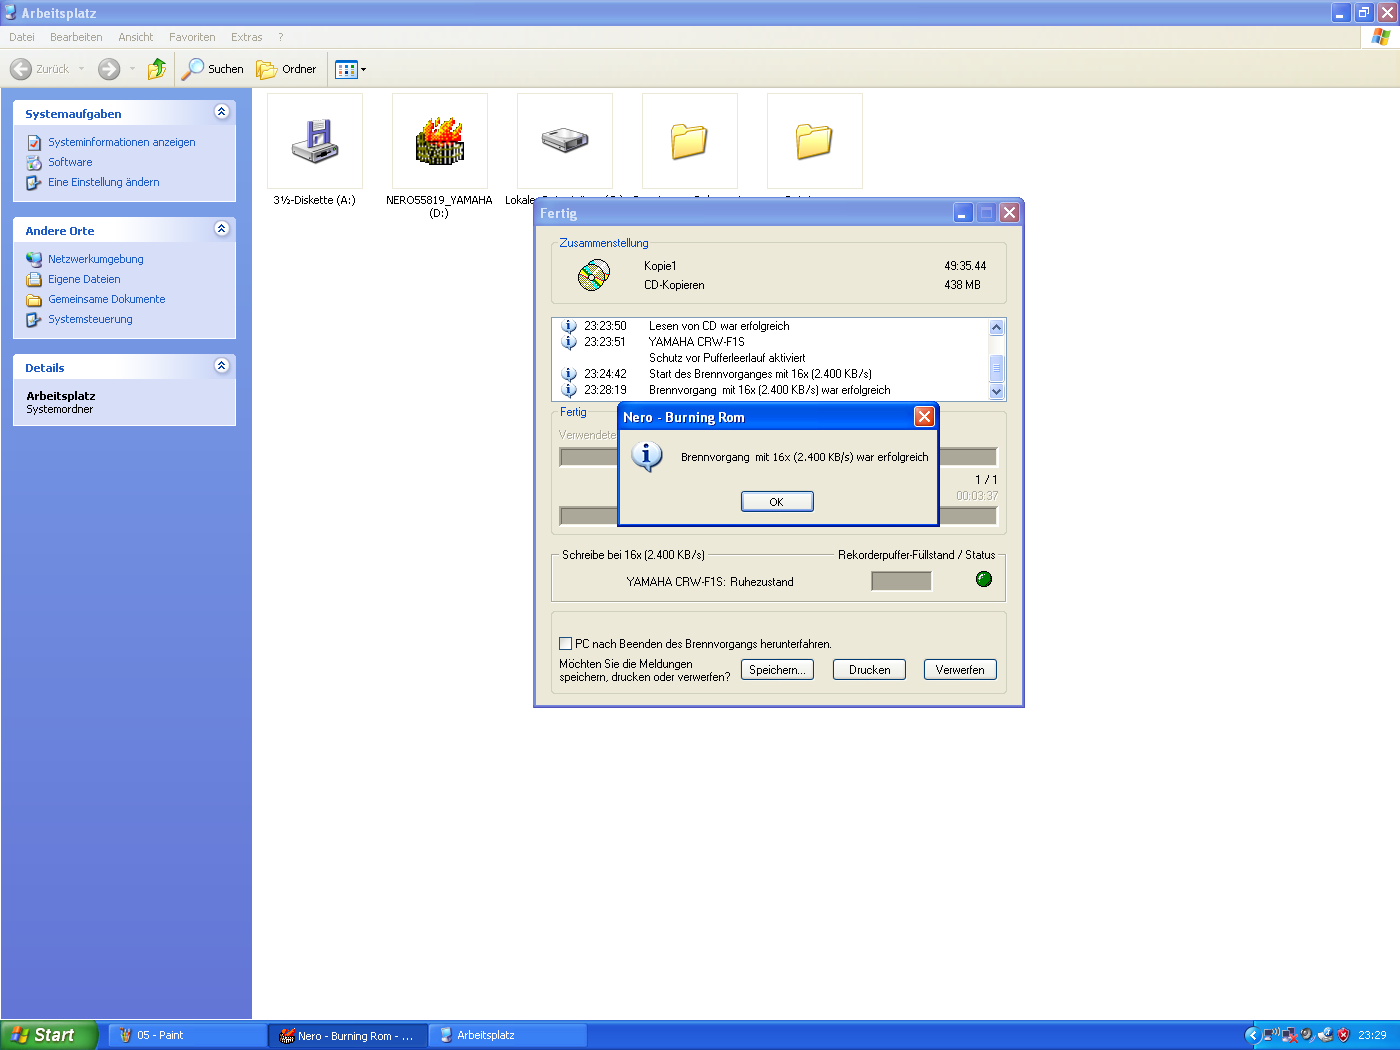Click the Systemsteuerung icon in sidebar
1400x1050 pixels.
[34, 320]
